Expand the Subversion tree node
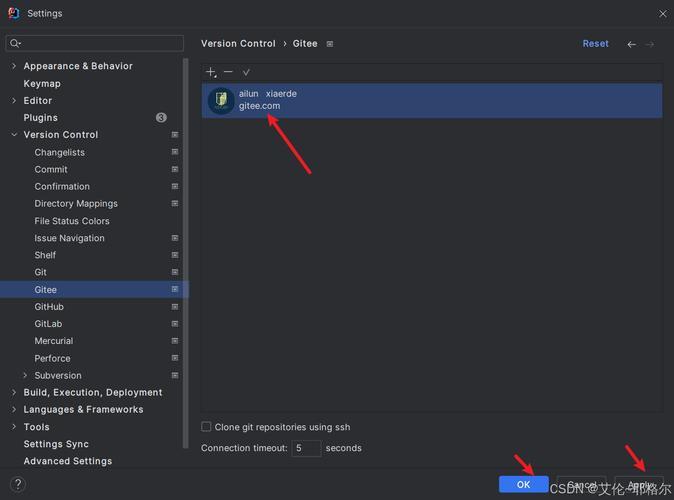Screen dimensions: 674x500 point(25,376)
